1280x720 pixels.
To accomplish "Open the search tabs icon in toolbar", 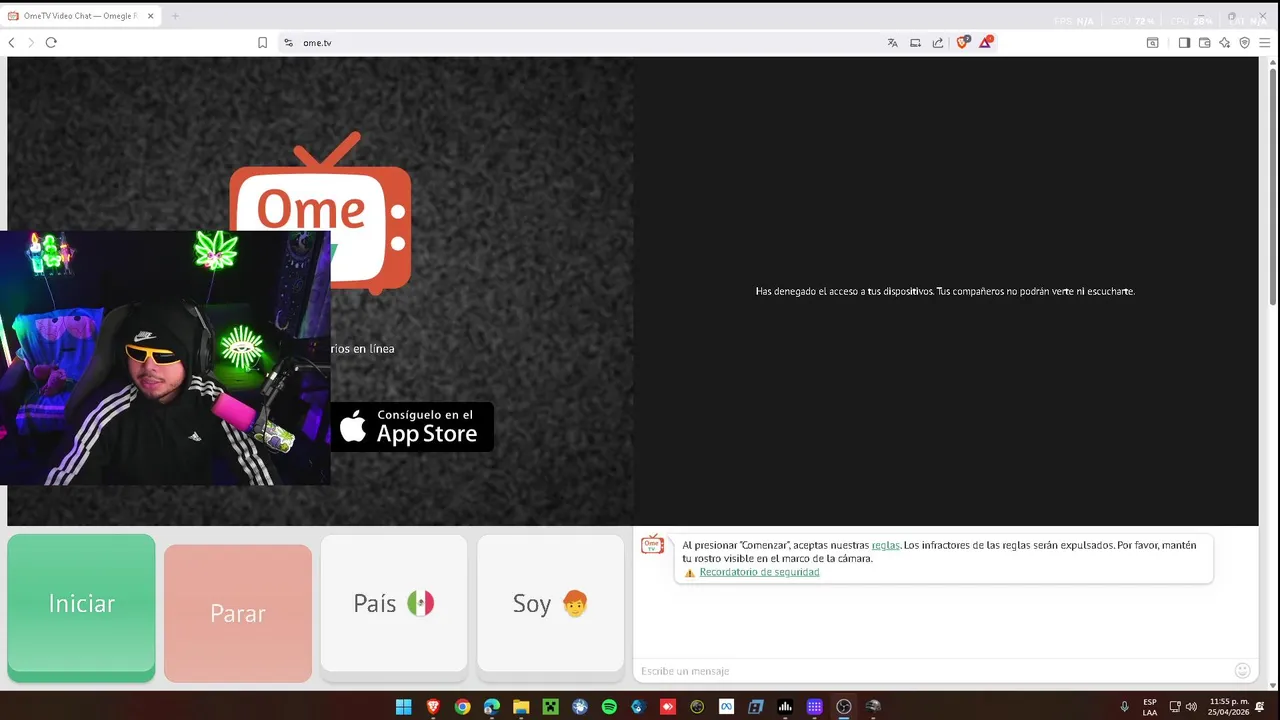I will (x=1152, y=43).
